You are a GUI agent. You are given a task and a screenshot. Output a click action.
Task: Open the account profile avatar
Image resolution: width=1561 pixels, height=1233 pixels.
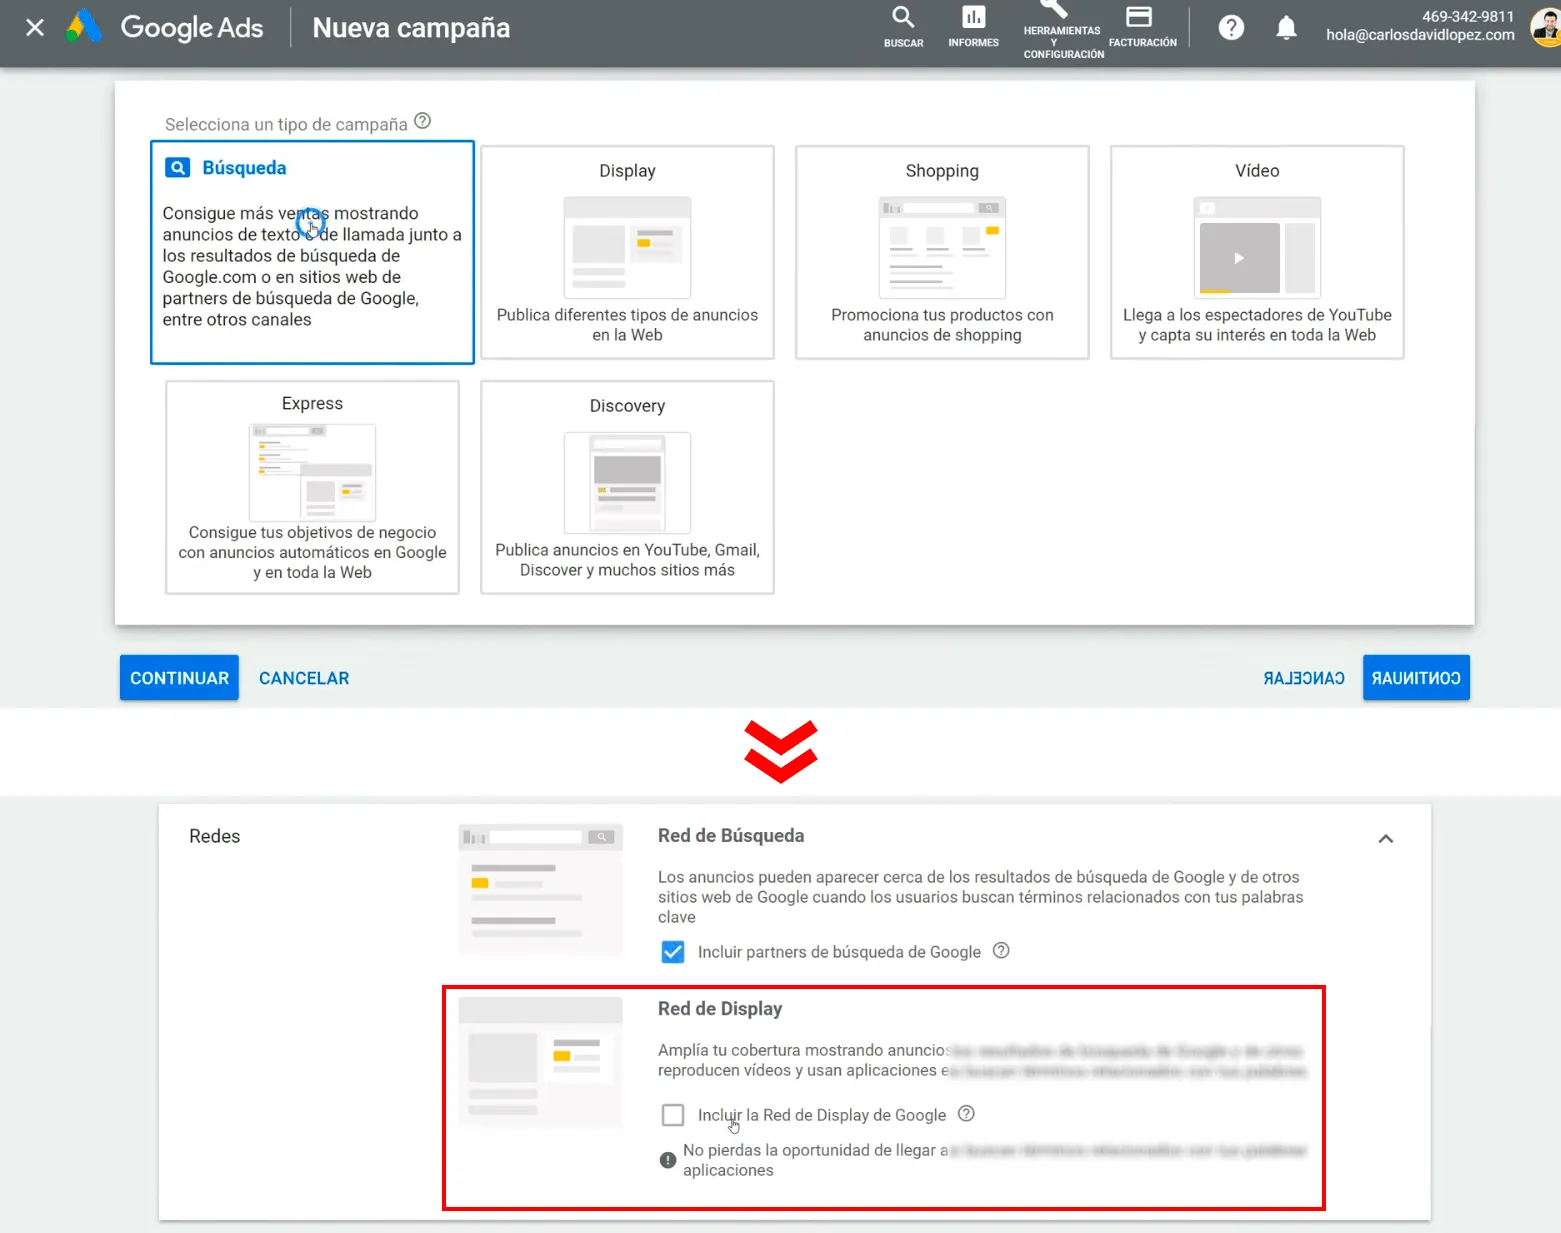click(x=1547, y=27)
